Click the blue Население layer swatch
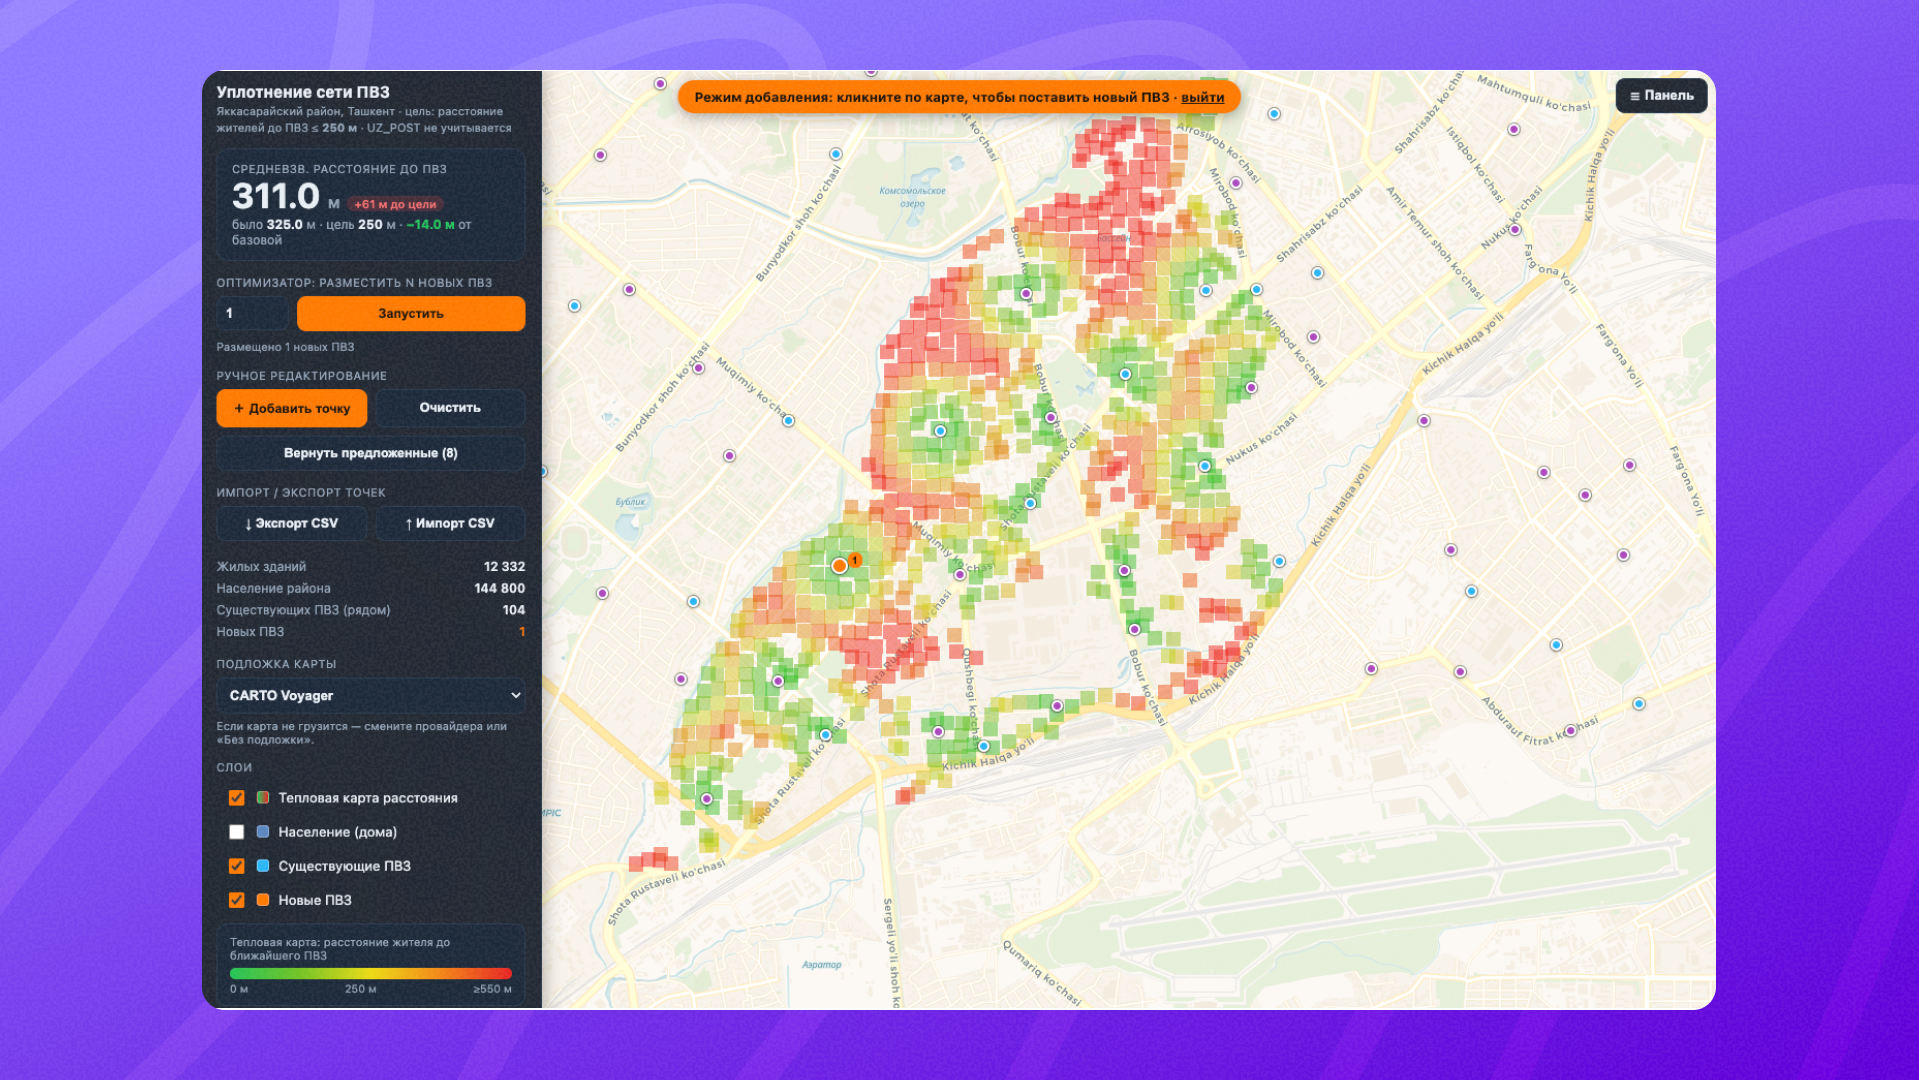 [x=263, y=832]
